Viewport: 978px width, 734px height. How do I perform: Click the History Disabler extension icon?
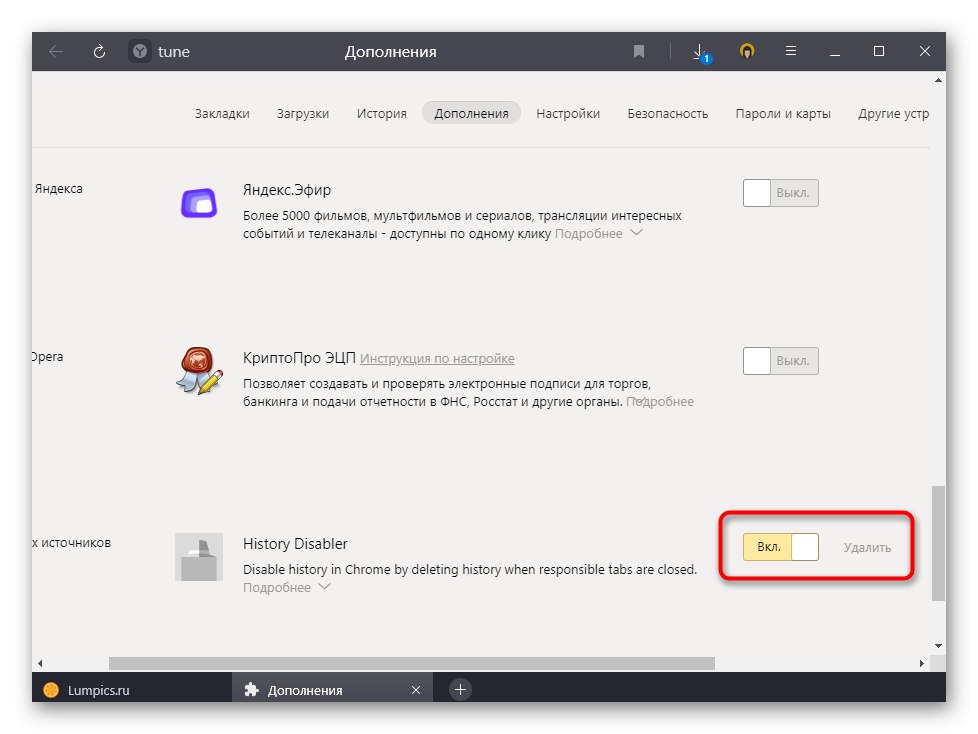pyautogui.click(x=199, y=557)
